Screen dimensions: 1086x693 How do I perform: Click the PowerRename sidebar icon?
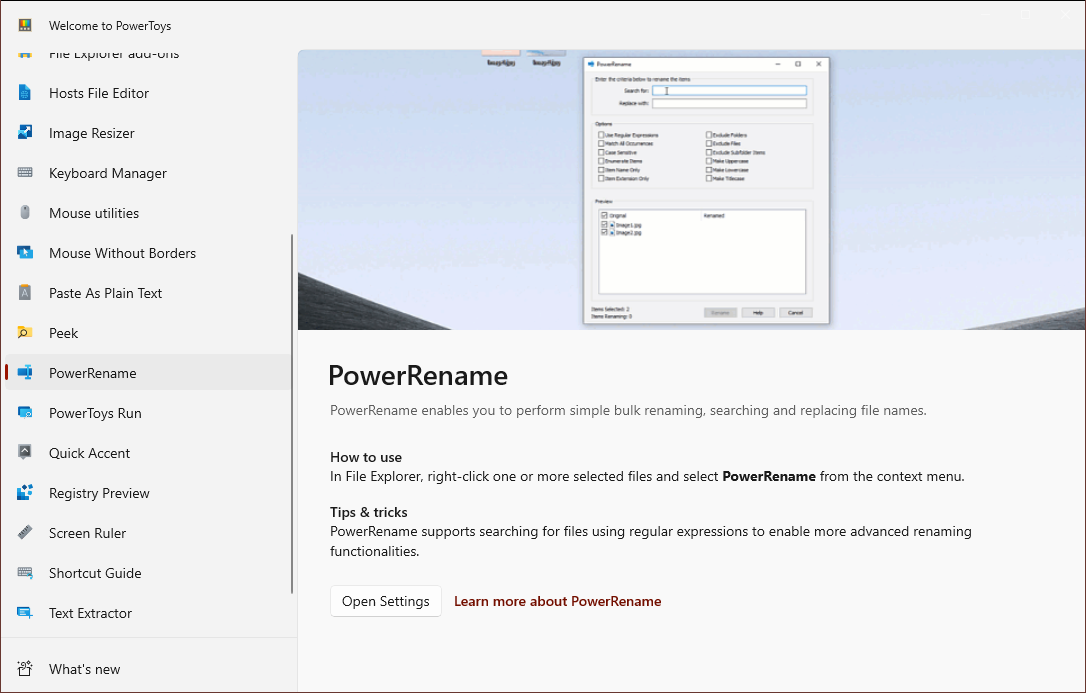click(27, 372)
